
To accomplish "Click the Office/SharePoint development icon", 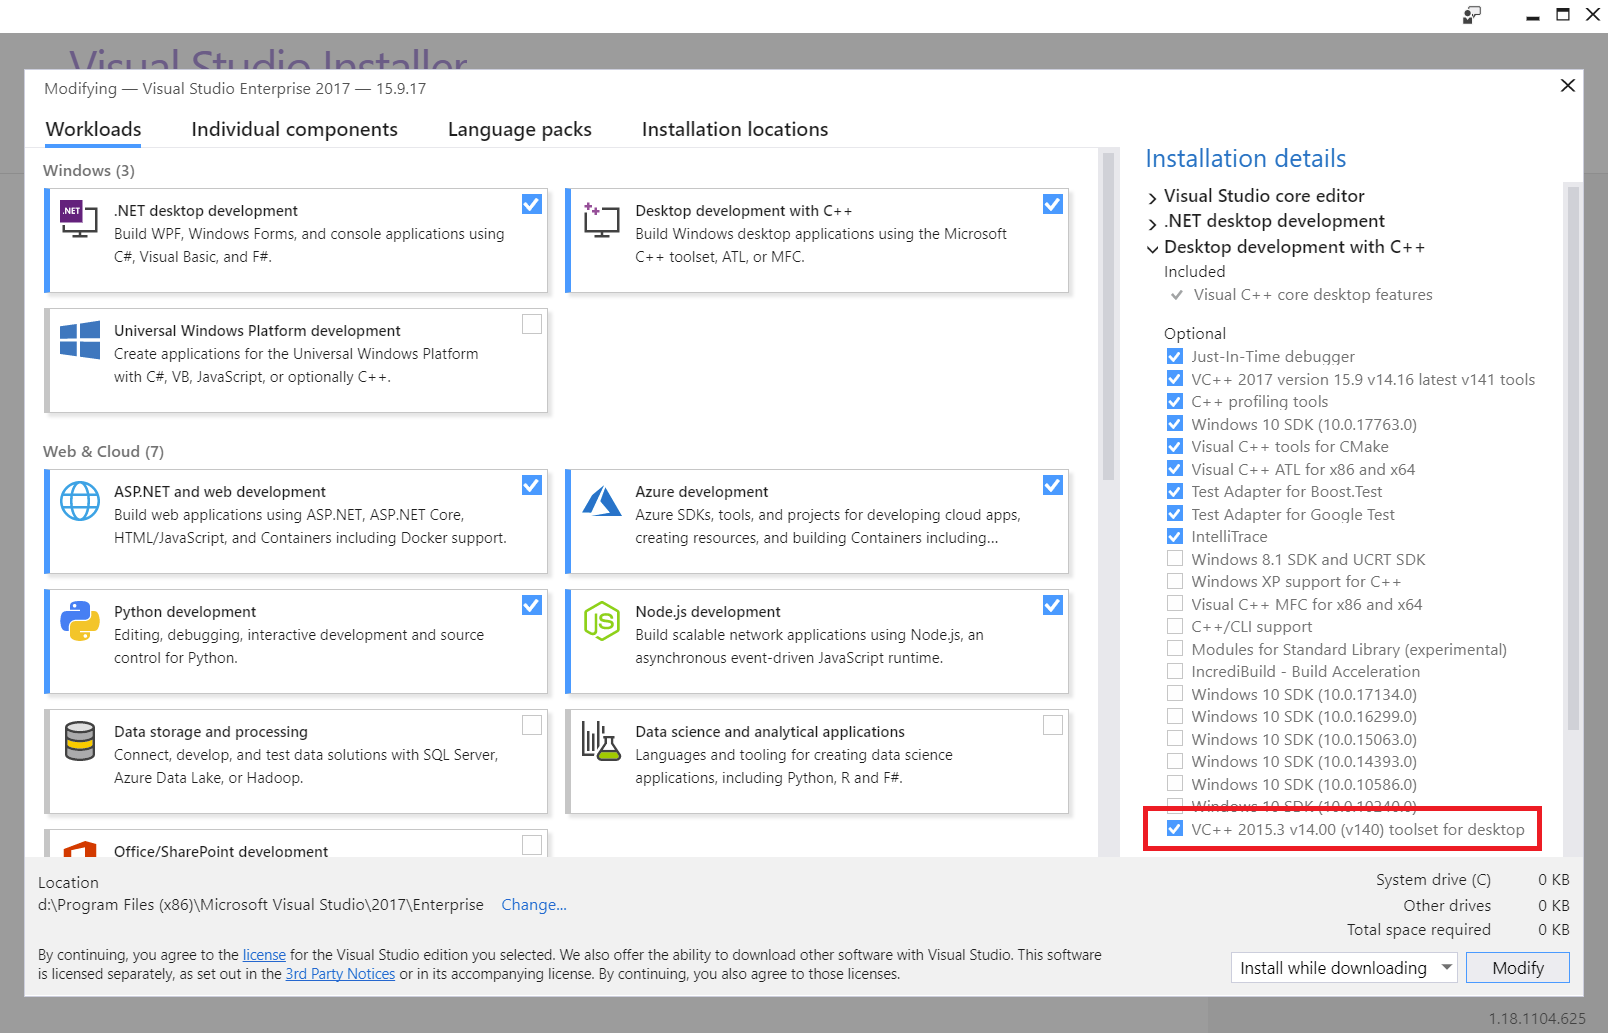I will [x=80, y=850].
